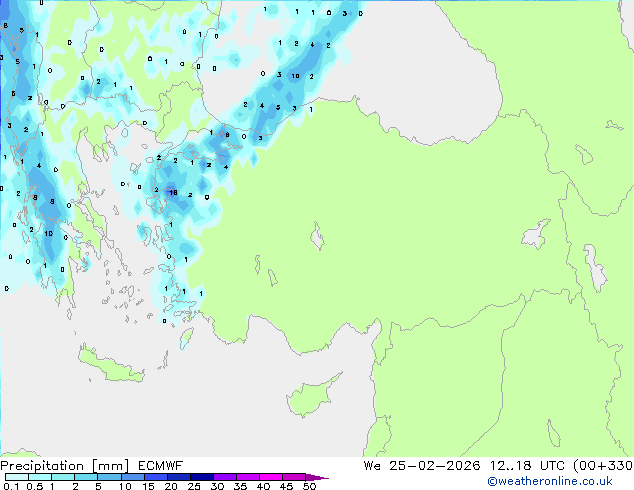Click the weatheronline.co.uk copyright link
Image resolution: width=634 pixels, height=490 pixels.
(563, 481)
